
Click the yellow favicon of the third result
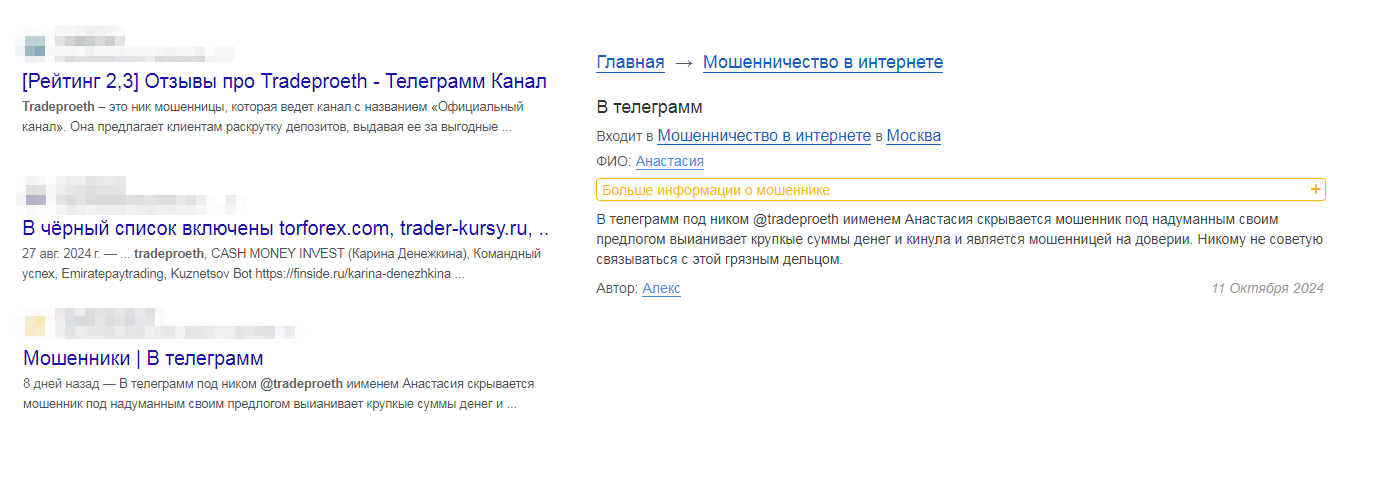(x=34, y=325)
